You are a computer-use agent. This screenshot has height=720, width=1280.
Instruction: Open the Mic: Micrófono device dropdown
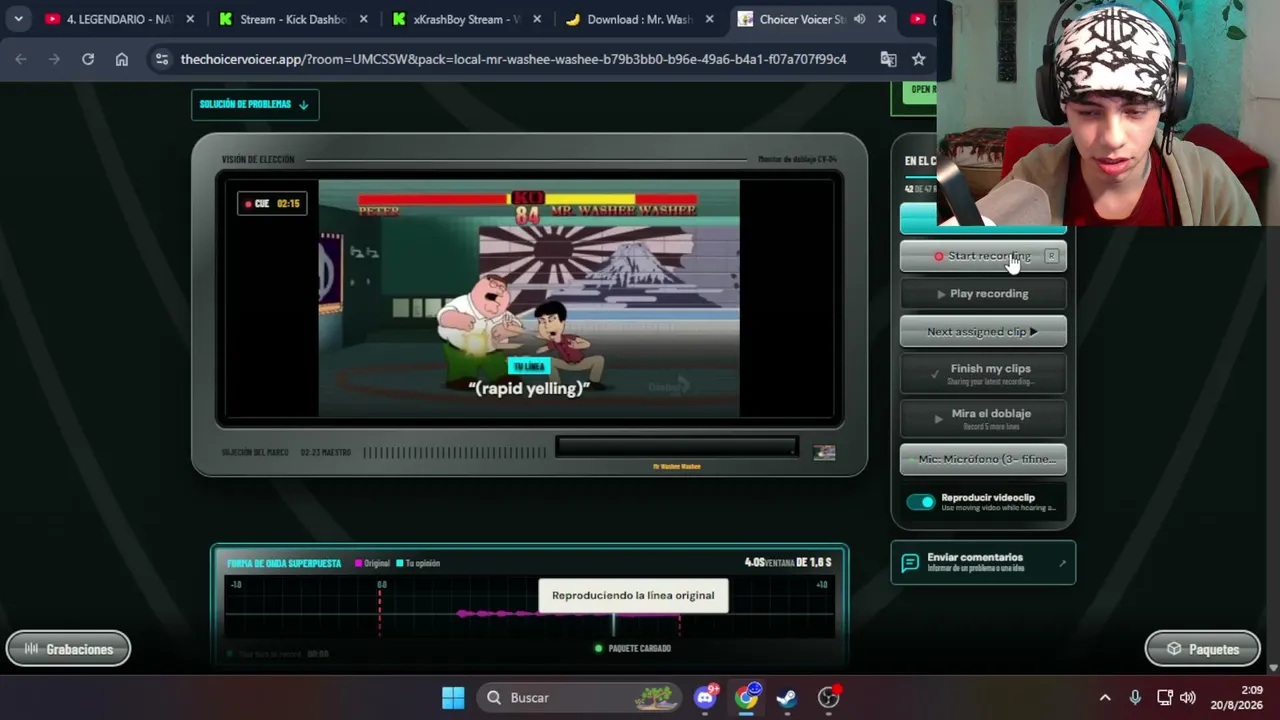point(983,459)
